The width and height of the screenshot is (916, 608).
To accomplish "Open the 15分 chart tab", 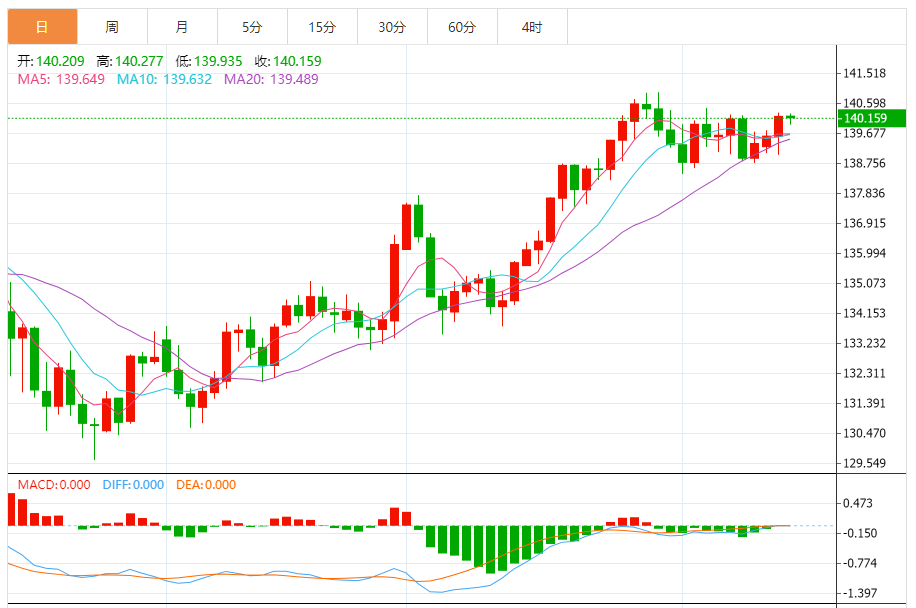I will [322, 27].
